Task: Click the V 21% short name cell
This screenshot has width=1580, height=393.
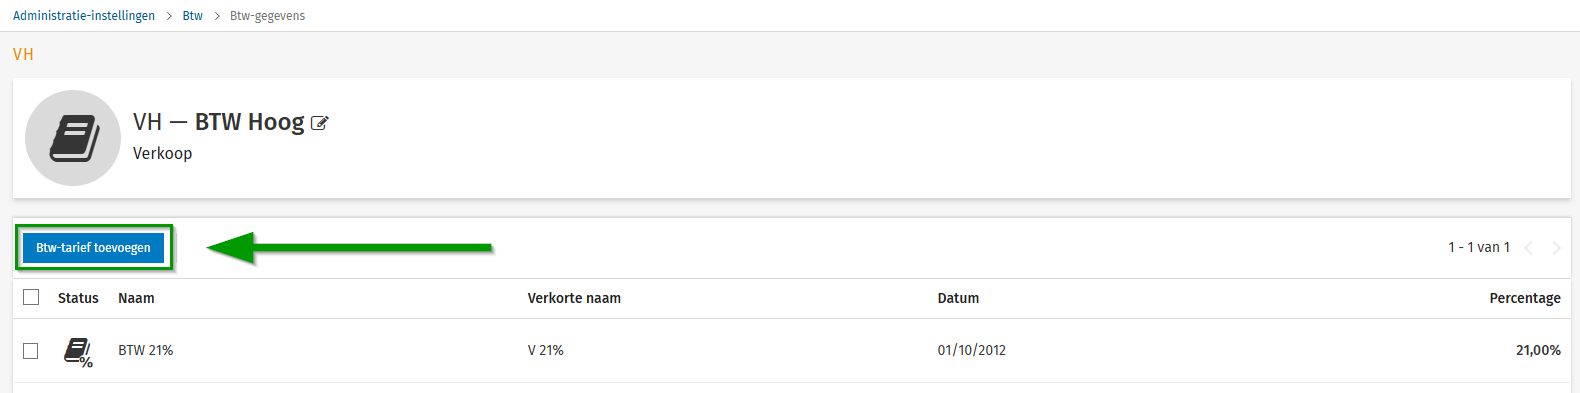Action: (x=545, y=350)
